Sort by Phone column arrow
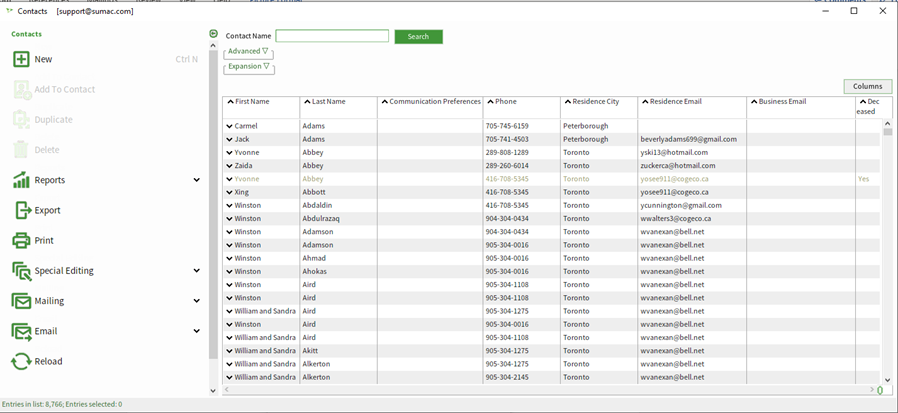Viewport: 898px width, 413px height. (491, 102)
